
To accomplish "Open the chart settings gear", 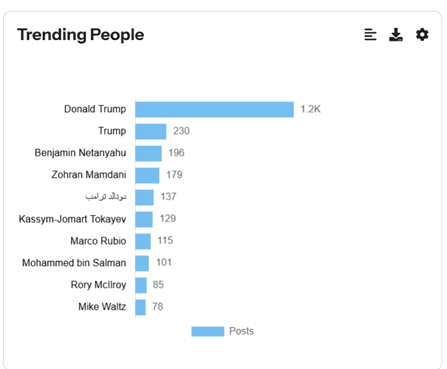I will (x=422, y=35).
